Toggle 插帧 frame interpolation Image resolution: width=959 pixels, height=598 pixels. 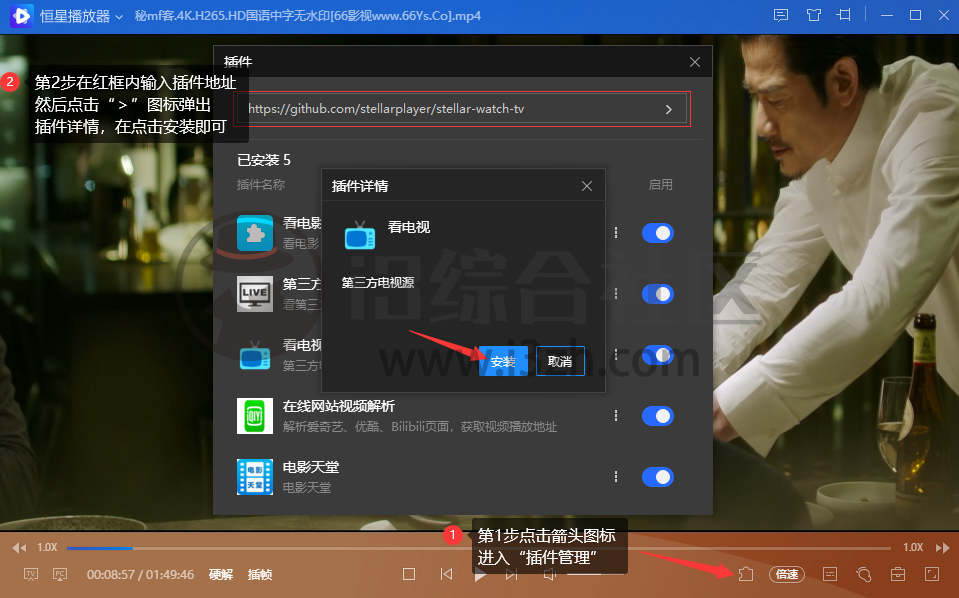(260, 574)
